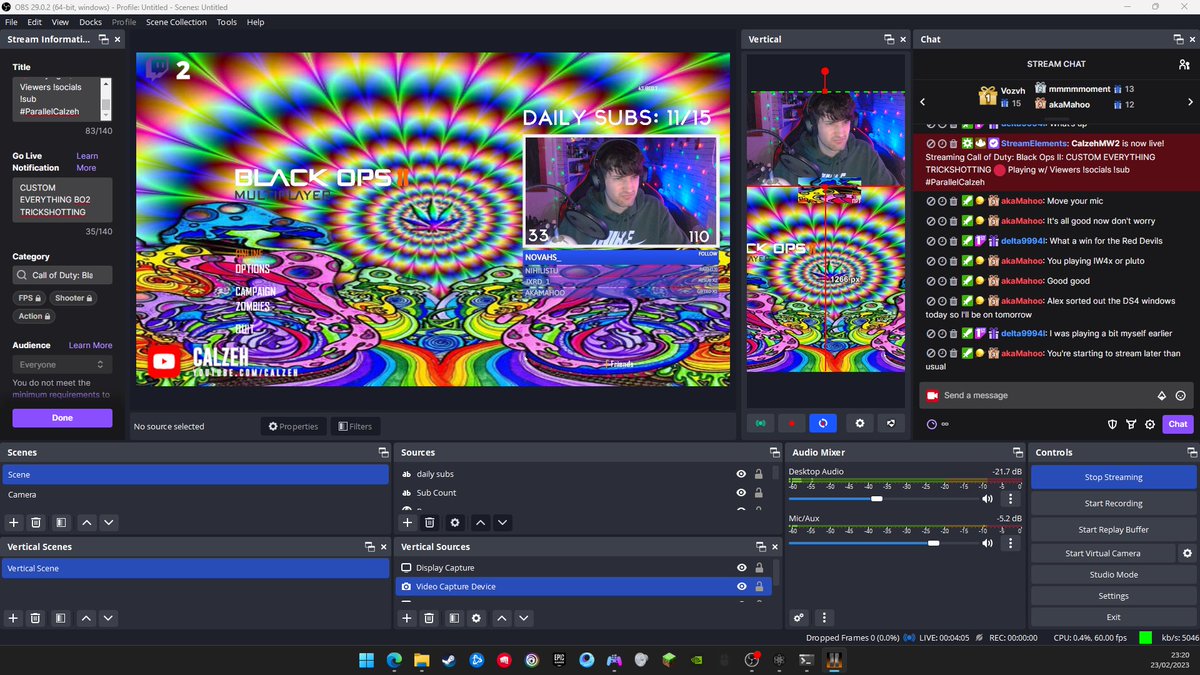Adjust Mic/Aux volume slider
The image size is (1200, 675).
tap(934, 543)
